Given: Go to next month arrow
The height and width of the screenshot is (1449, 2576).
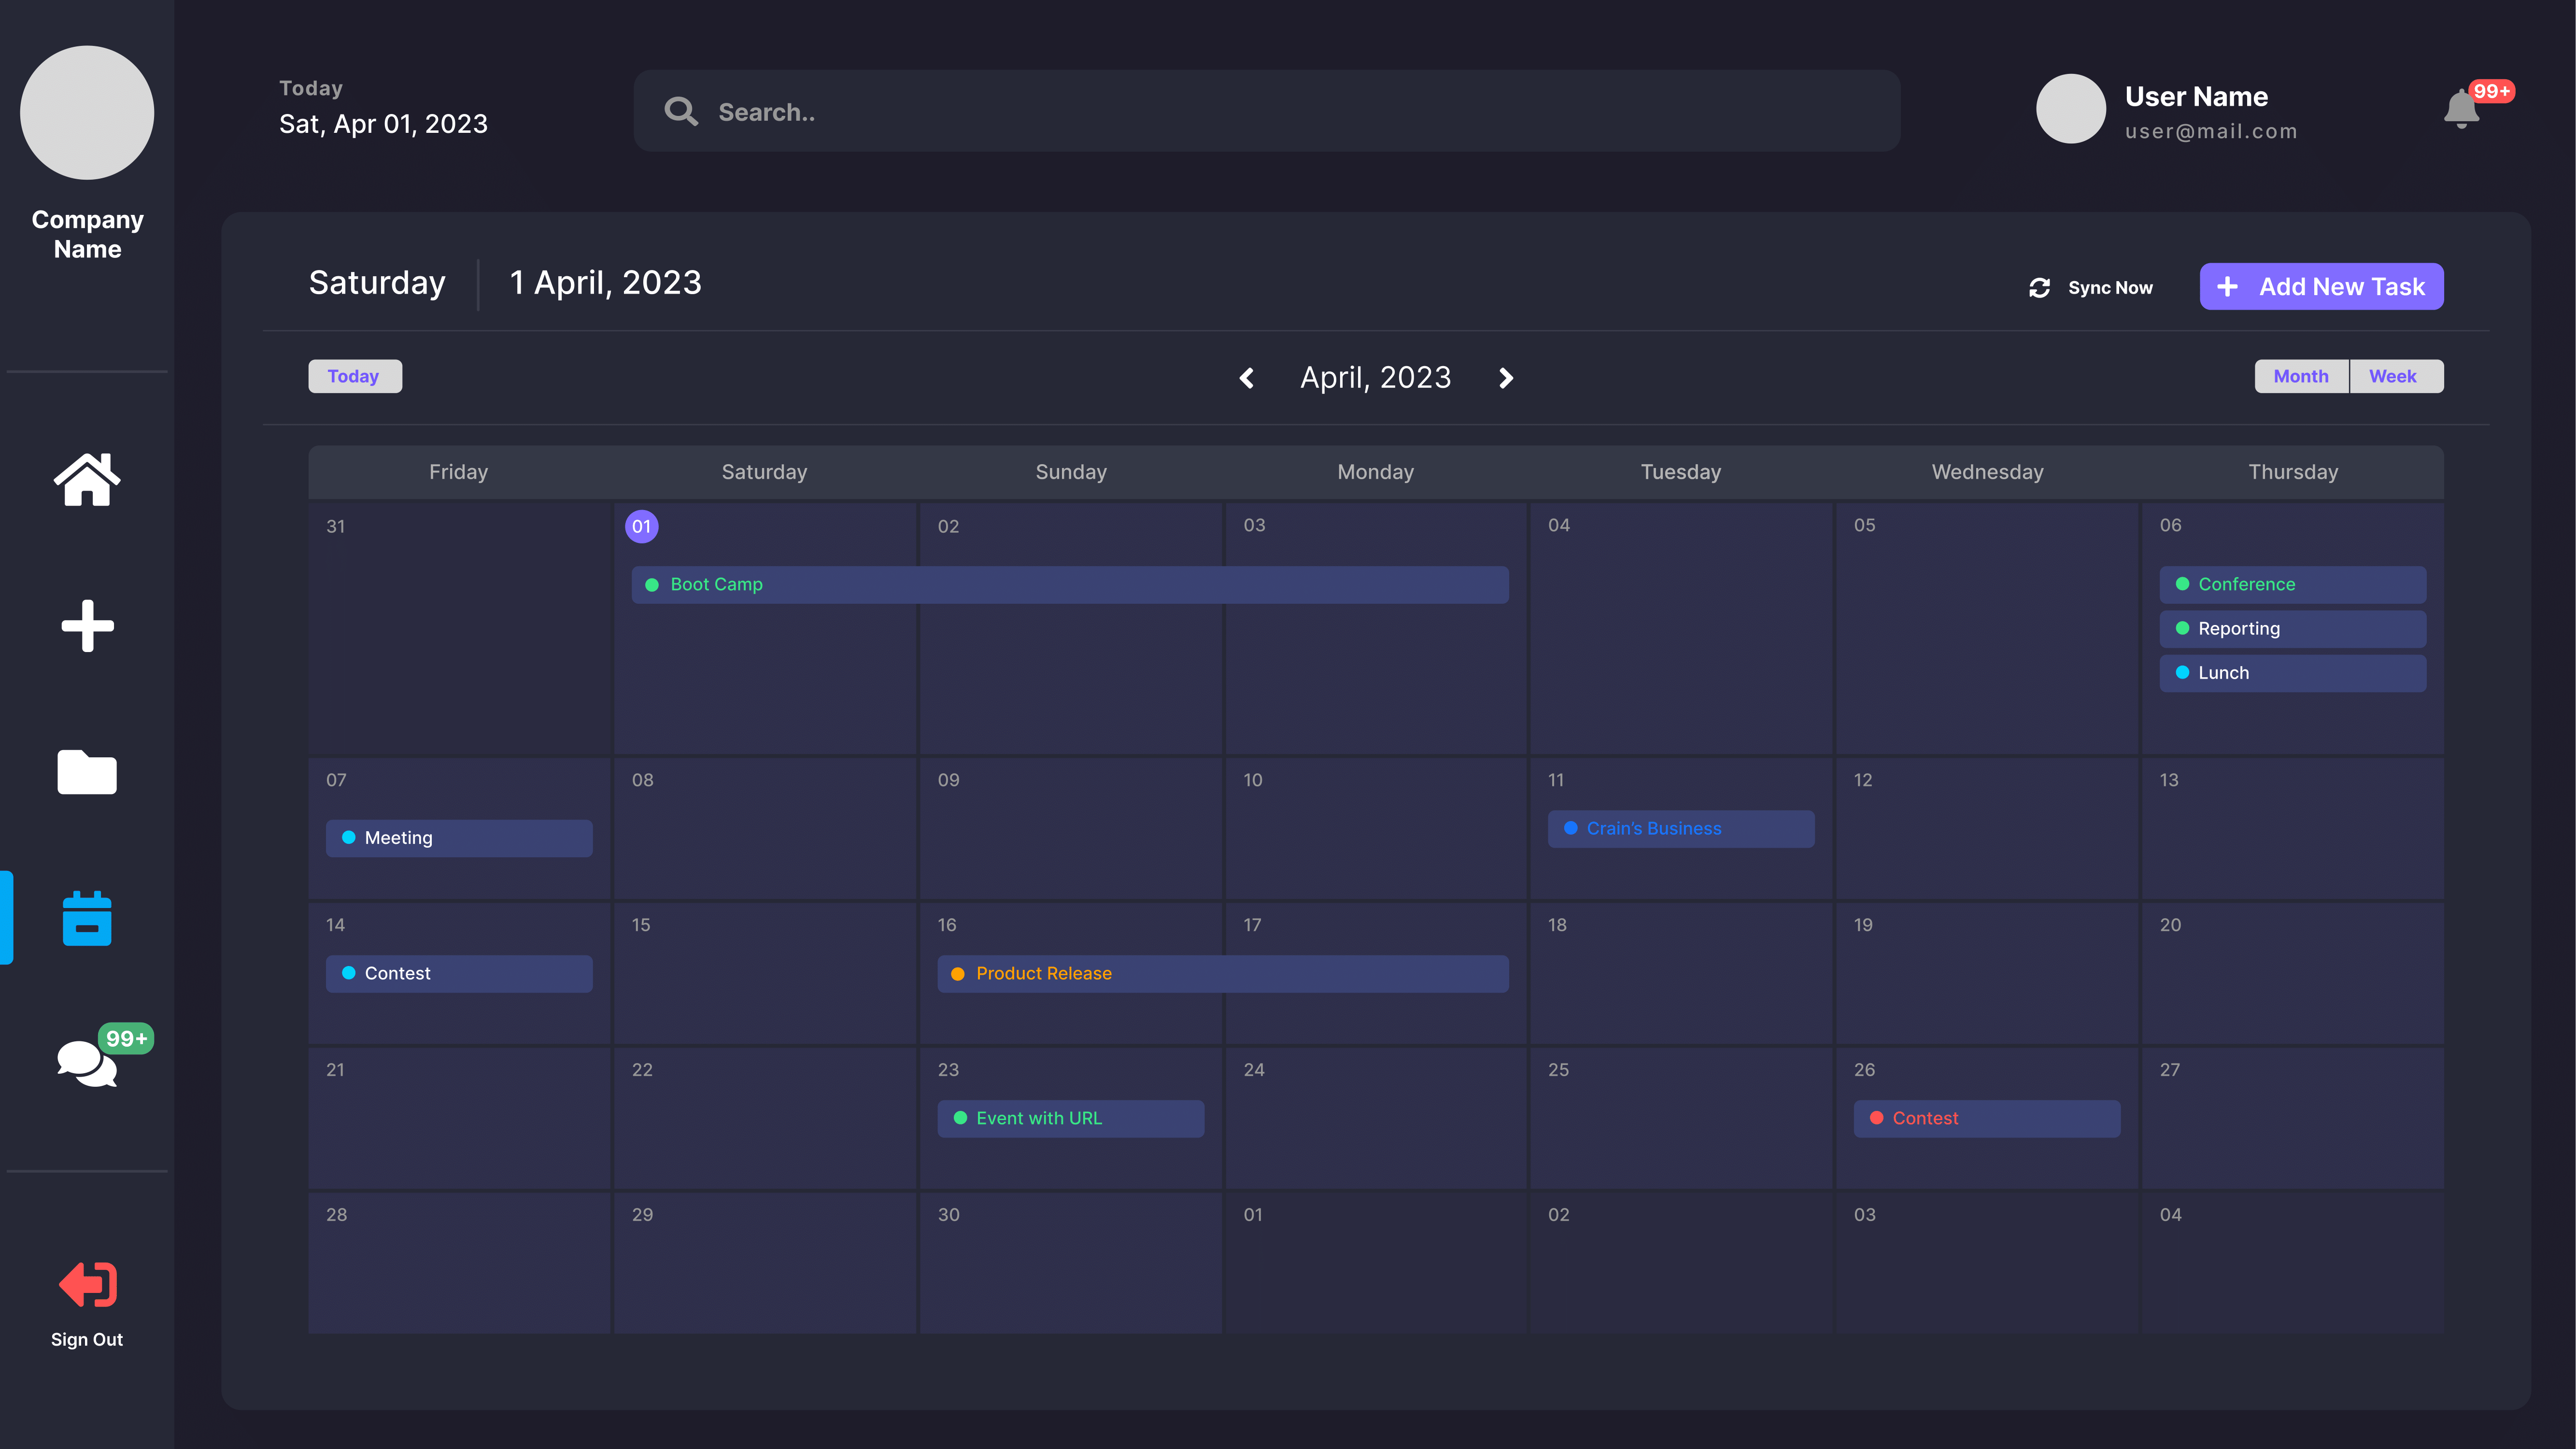Looking at the screenshot, I should click(x=1506, y=378).
